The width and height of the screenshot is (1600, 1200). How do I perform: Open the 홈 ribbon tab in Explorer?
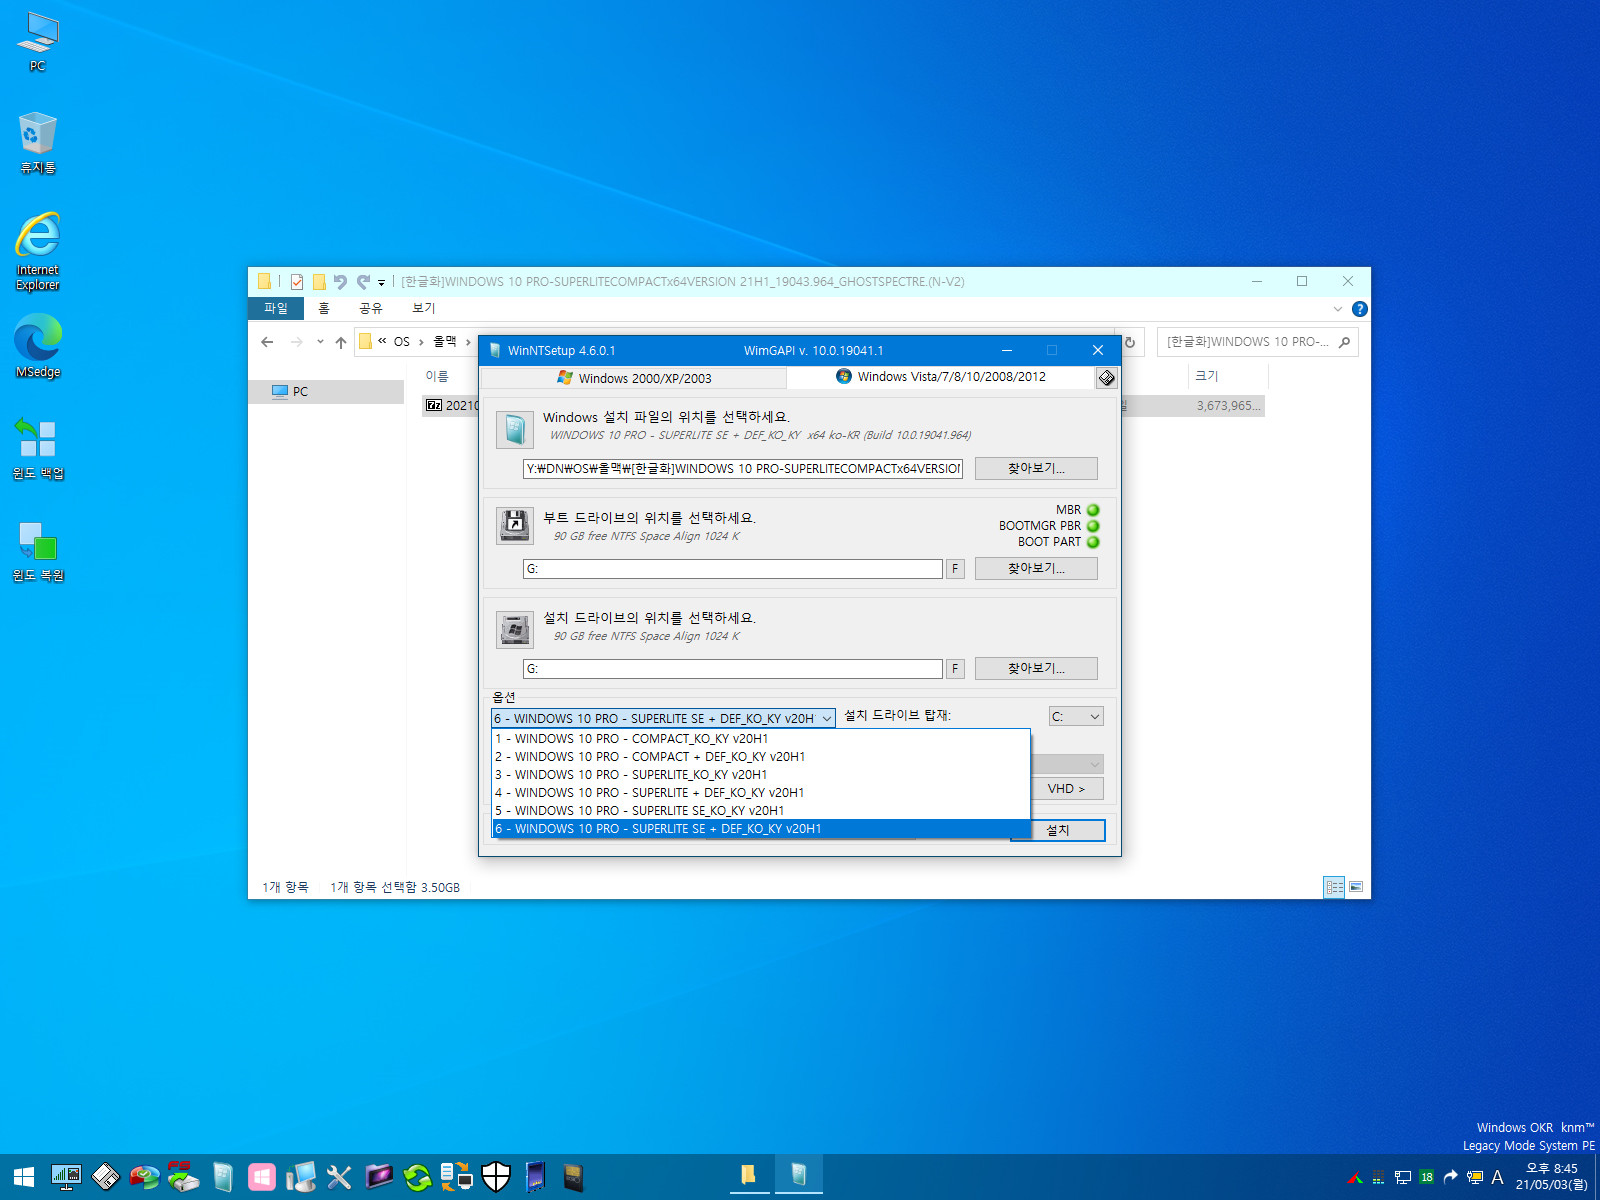coord(324,309)
